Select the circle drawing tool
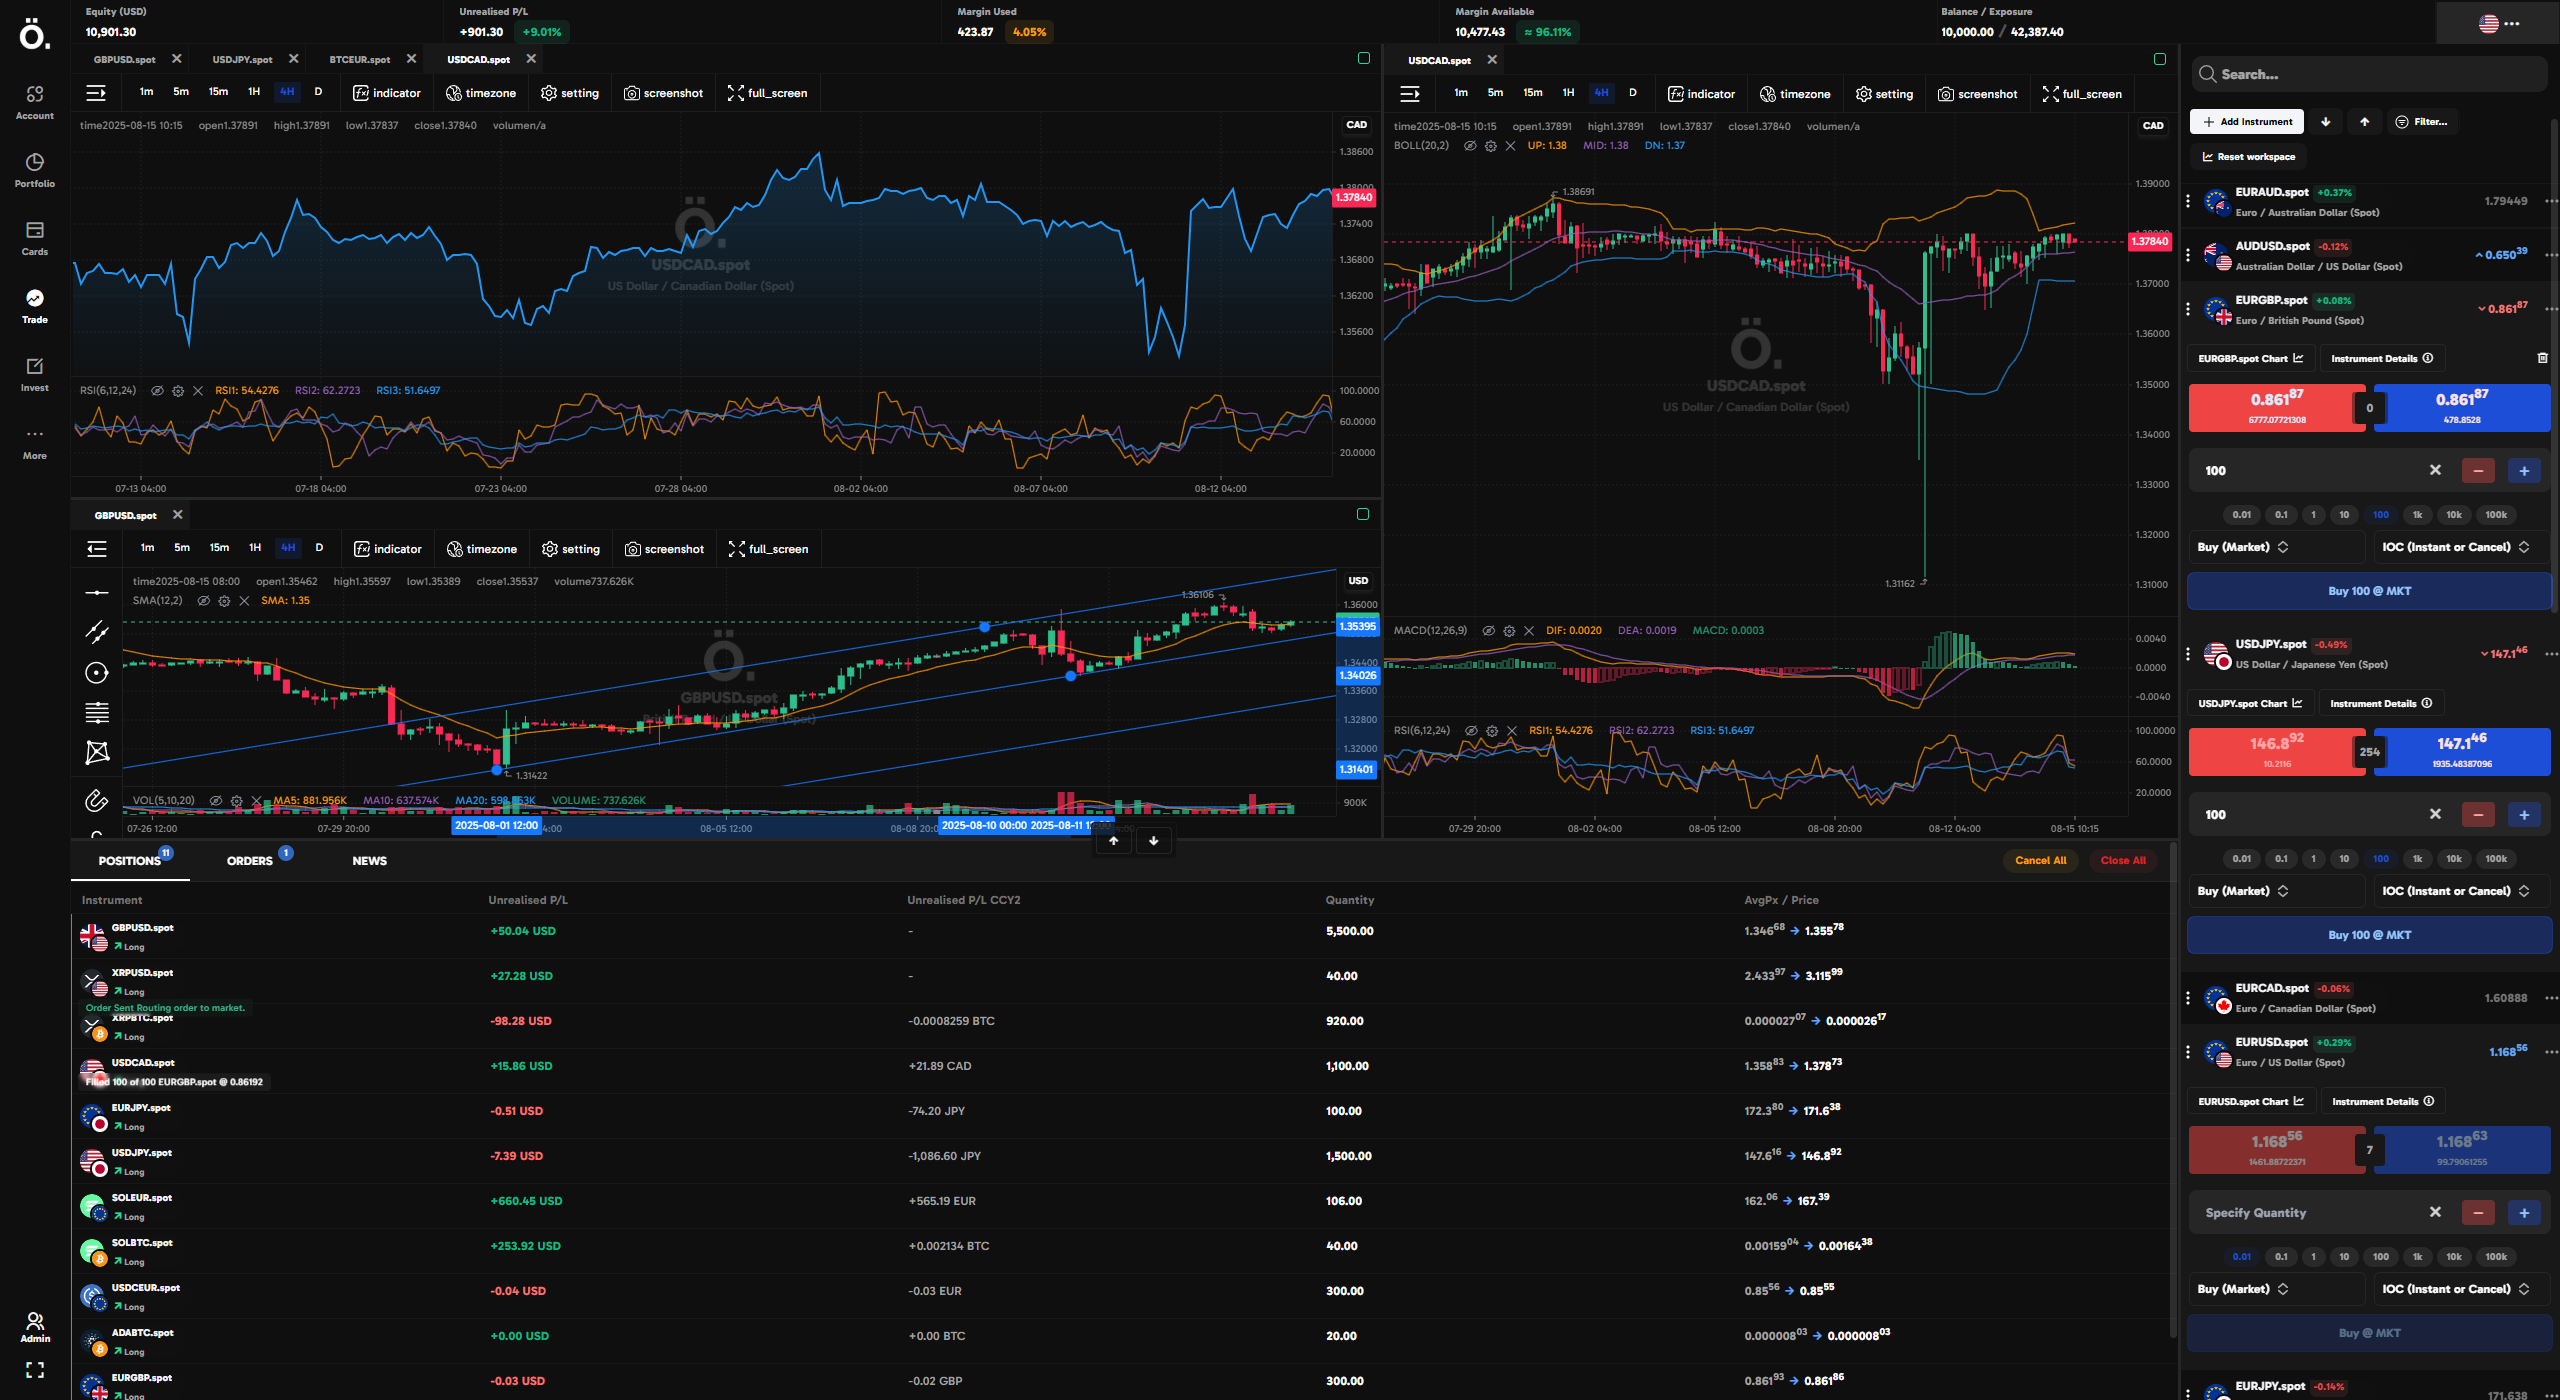Image resolution: width=2560 pixels, height=1400 pixels. click(x=97, y=673)
